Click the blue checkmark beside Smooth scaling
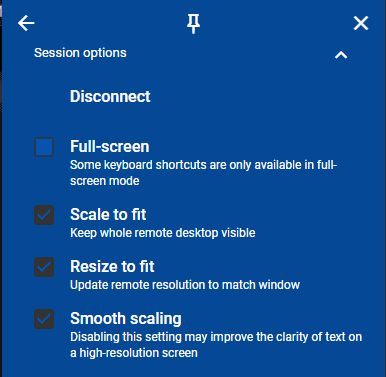Viewport: 386px width, 377px height. pyautogui.click(x=44, y=319)
